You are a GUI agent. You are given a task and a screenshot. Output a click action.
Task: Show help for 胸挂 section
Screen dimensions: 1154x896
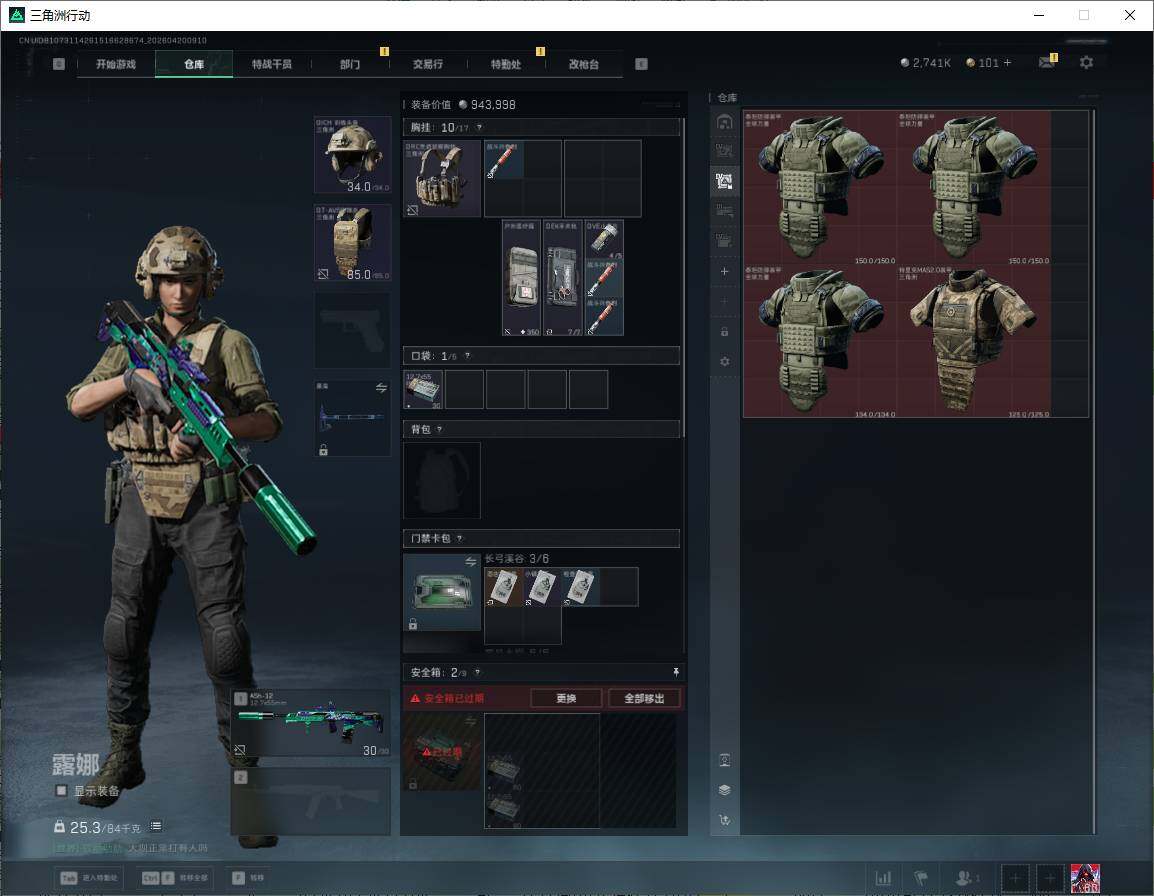pos(479,127)
